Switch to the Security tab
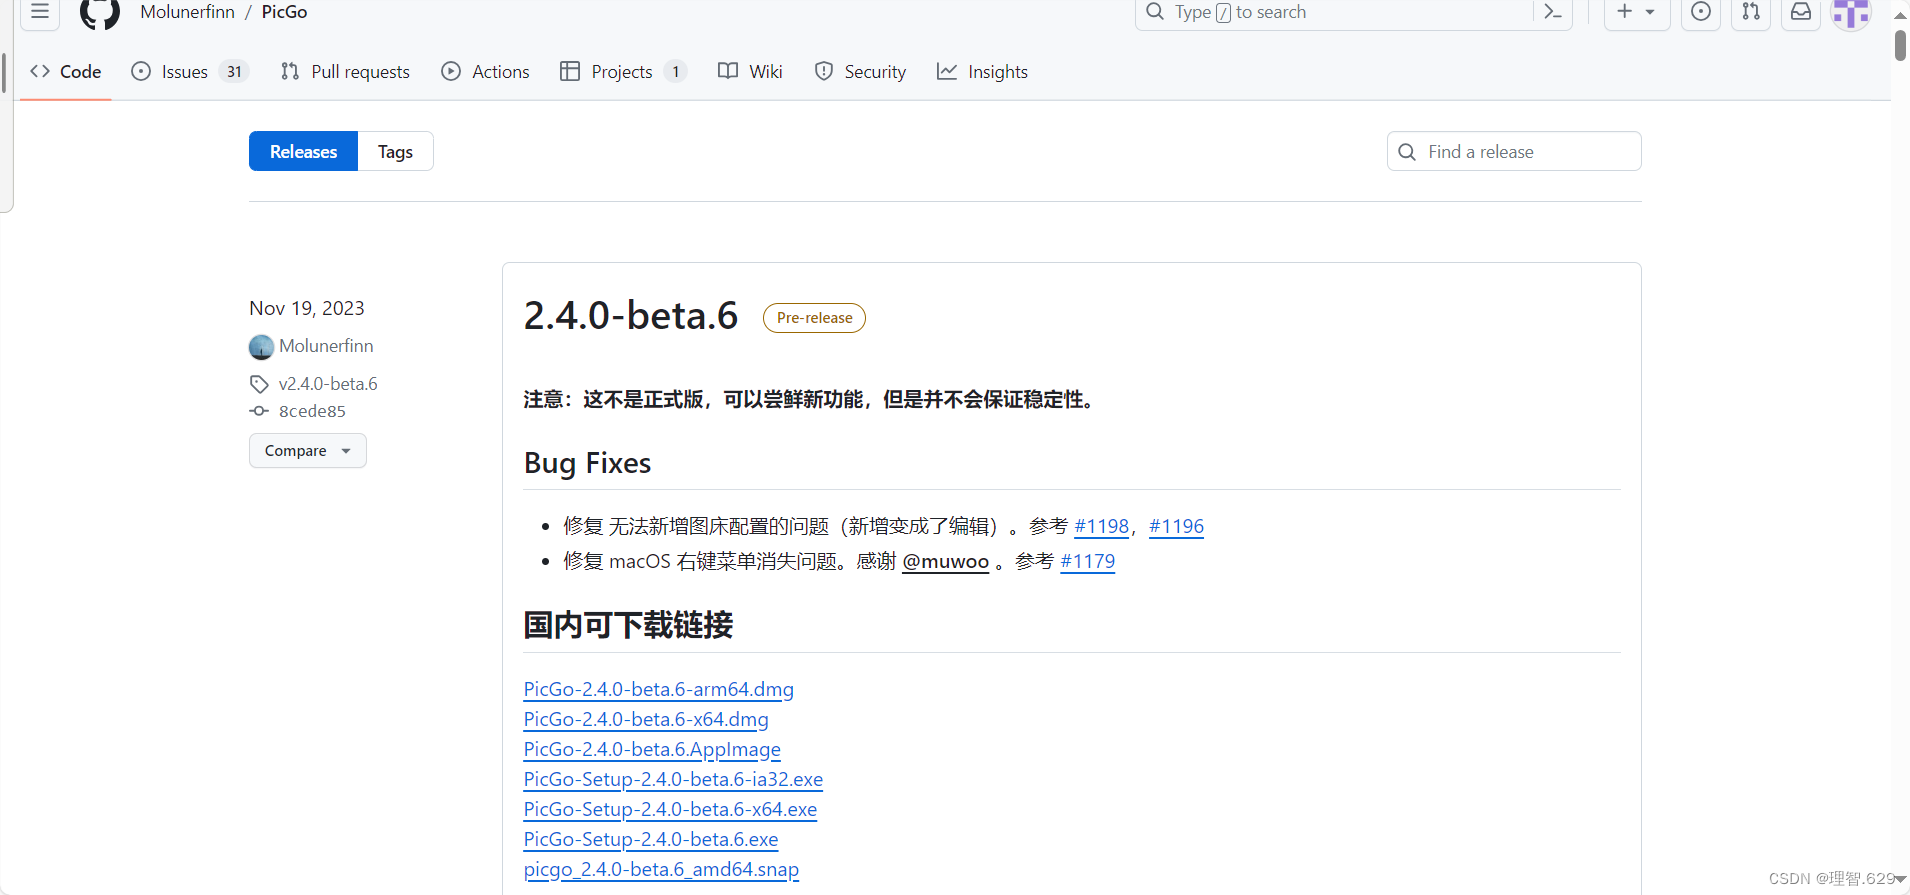Screen dimensions: 1910x895 tap(861, 71)
